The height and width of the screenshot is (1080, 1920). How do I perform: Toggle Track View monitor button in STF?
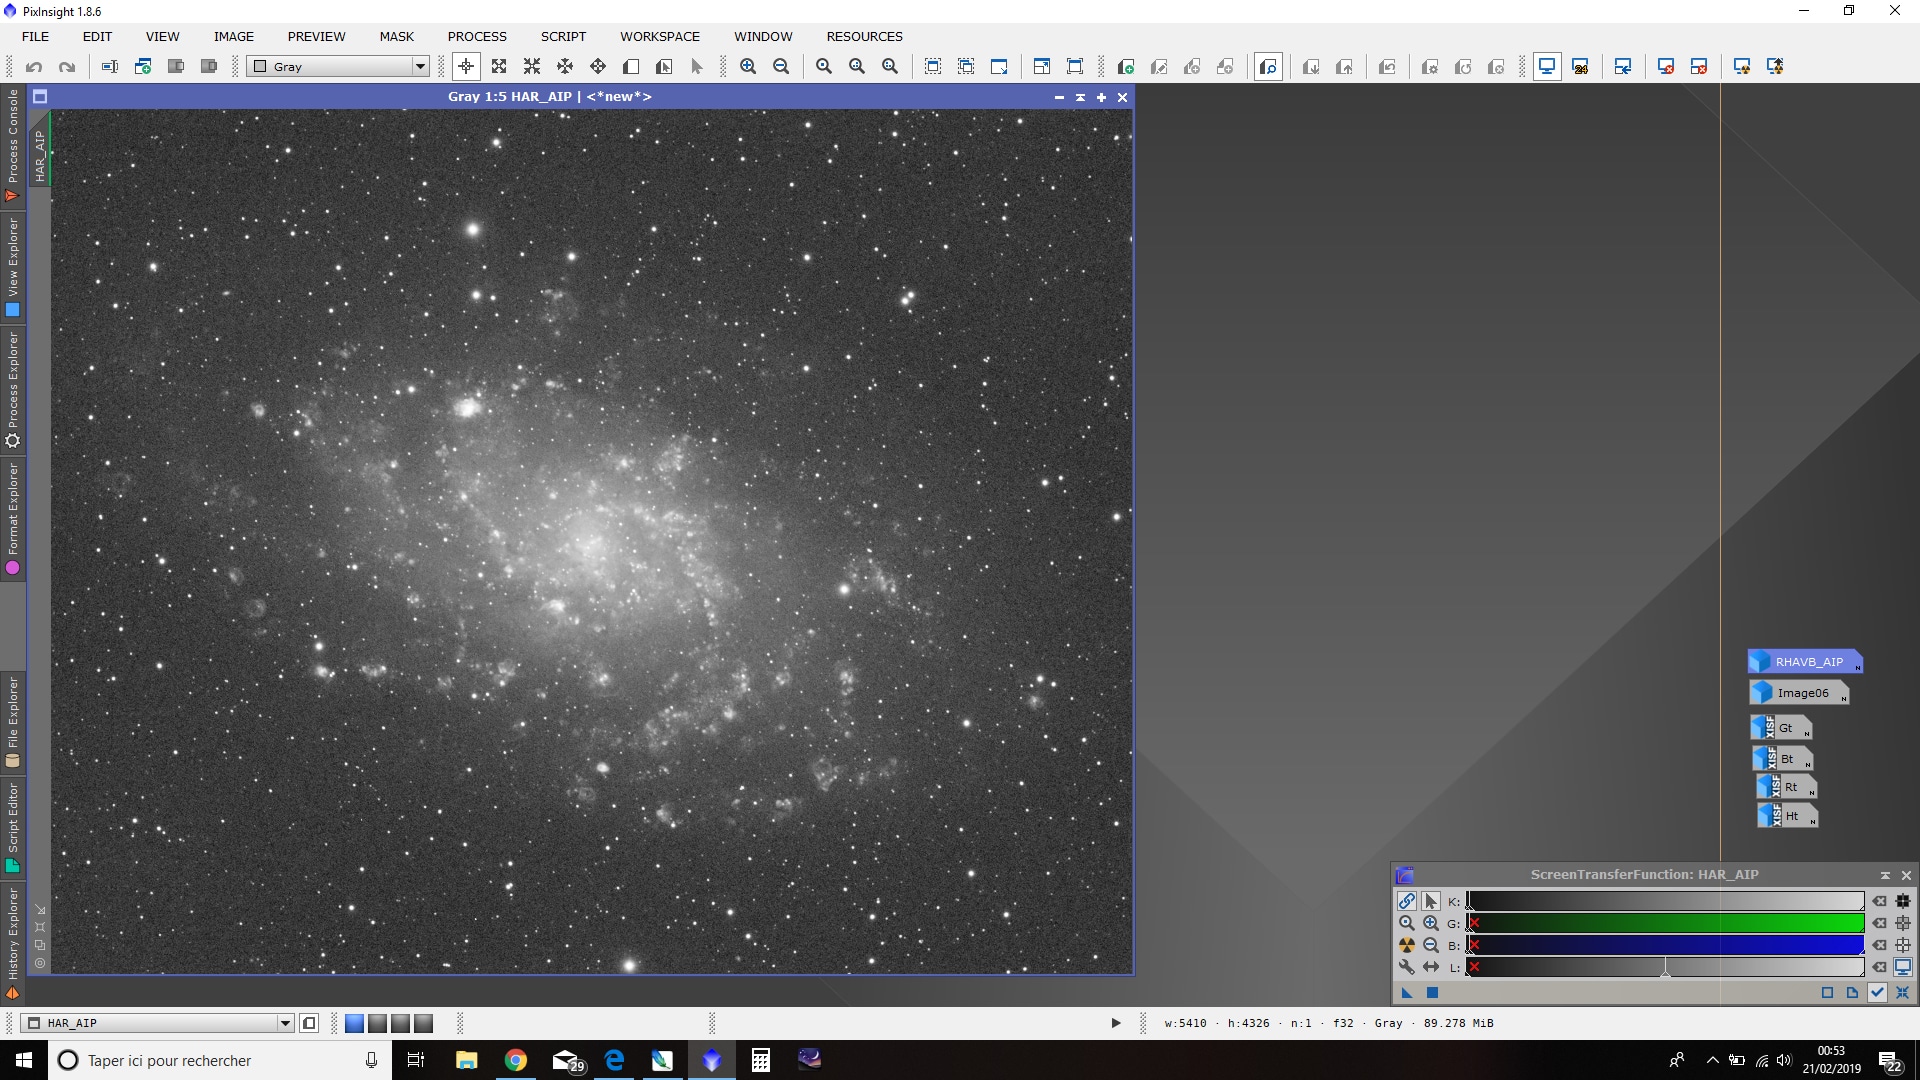click(x=1903, y=967)
